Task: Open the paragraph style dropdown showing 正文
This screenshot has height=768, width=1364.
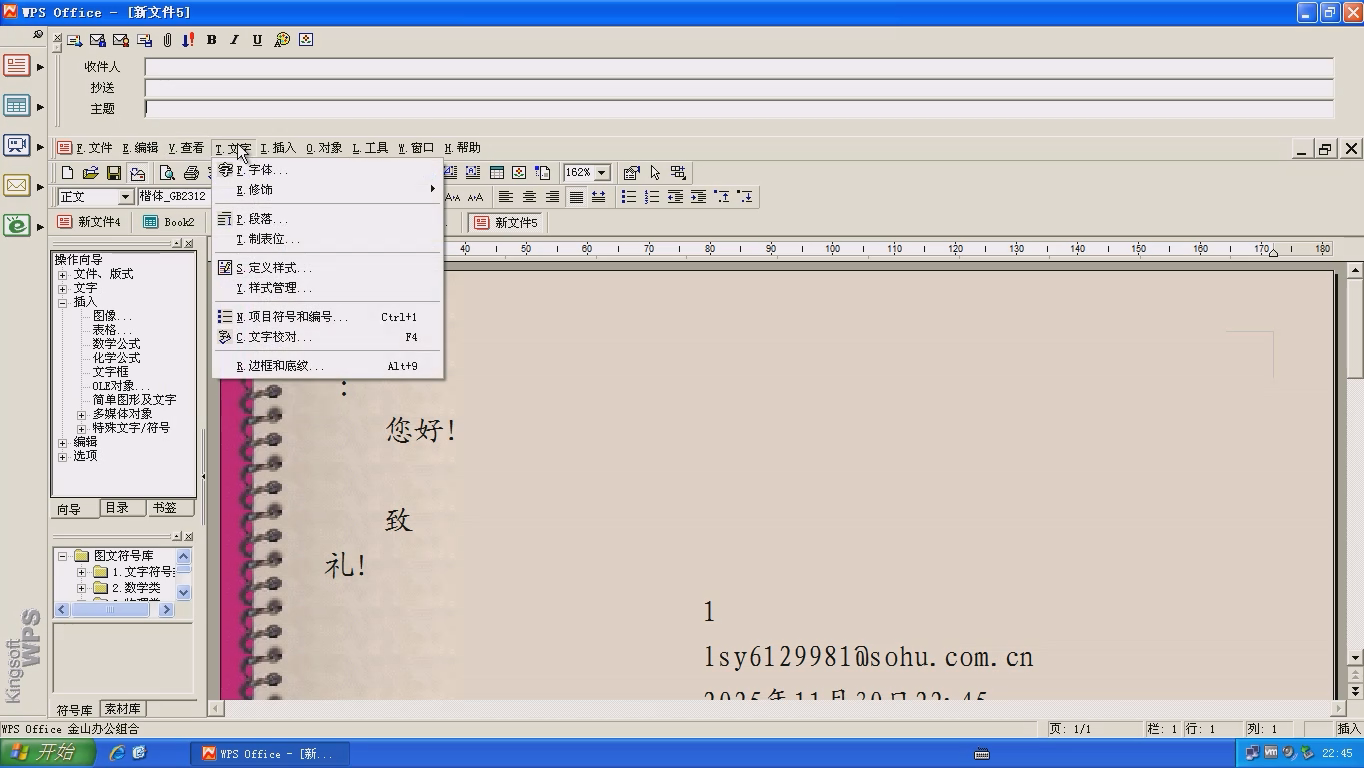Action: pyautogui.click(x=125, y=197)
